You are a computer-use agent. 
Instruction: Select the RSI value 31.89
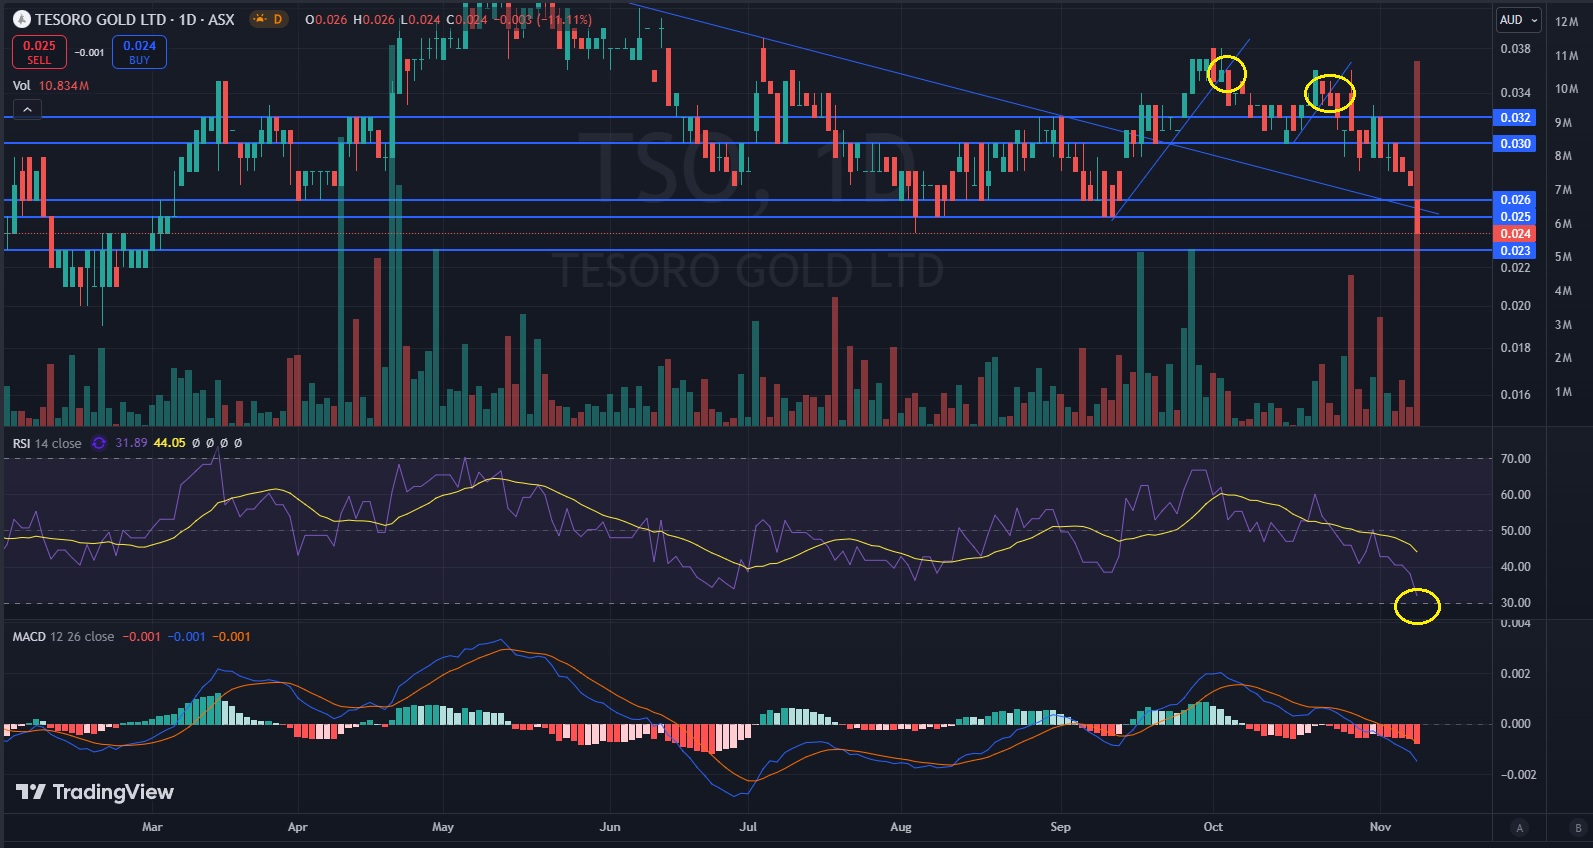click(131, 443)
